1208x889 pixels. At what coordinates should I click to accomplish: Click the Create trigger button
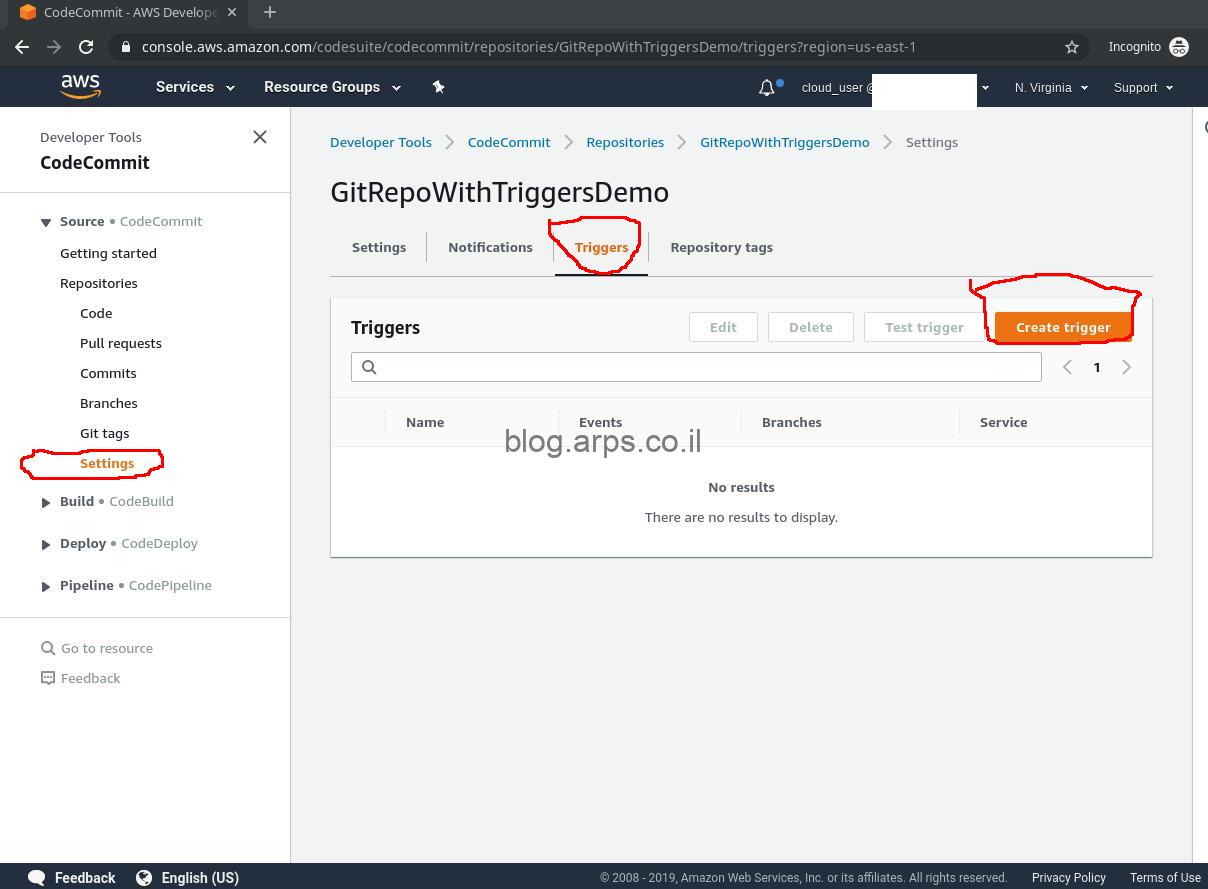coord(1063,327)
